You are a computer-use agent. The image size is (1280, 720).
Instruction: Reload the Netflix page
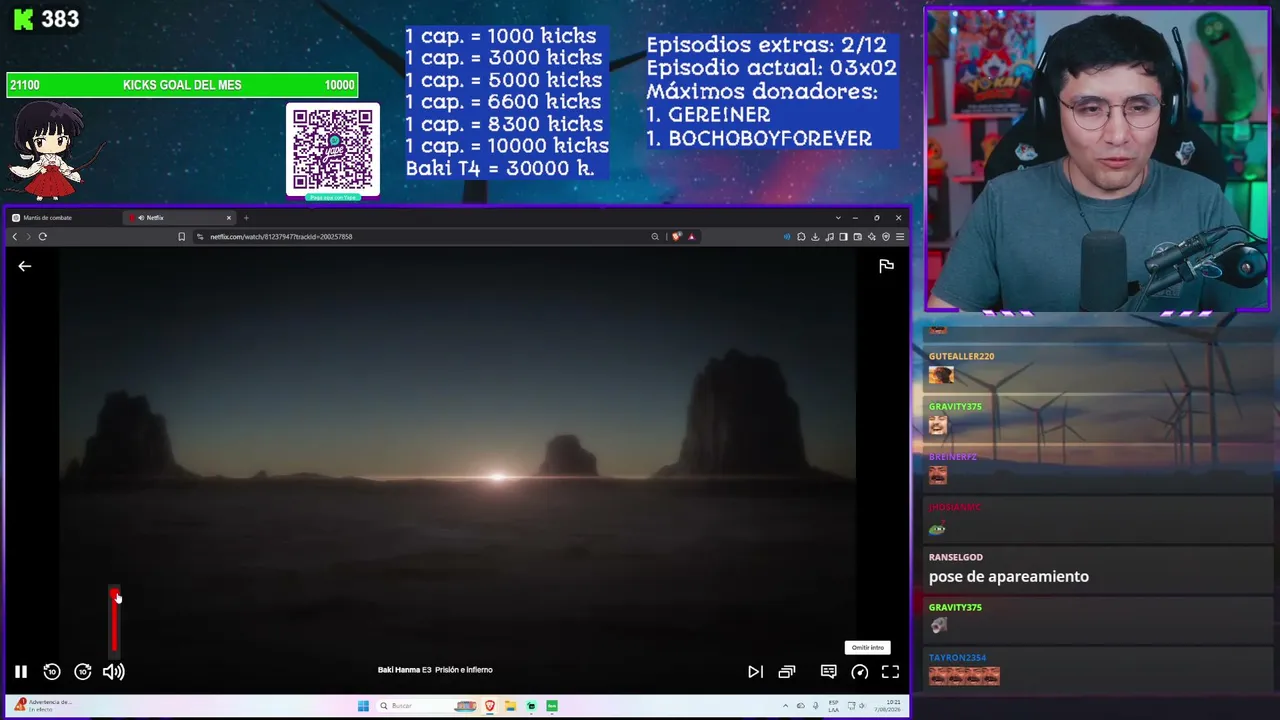point(43,237)
